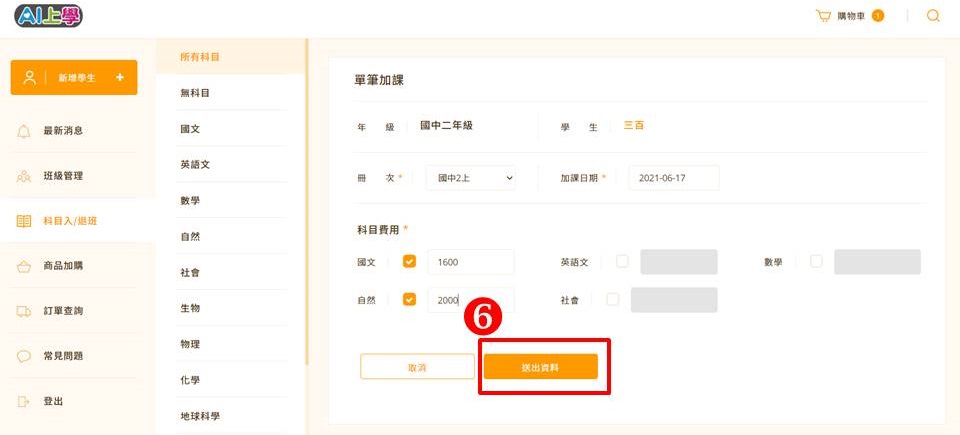Open 班級管理 people icon
The width and height of the screenshot is (960, 435).
point(23,176)
